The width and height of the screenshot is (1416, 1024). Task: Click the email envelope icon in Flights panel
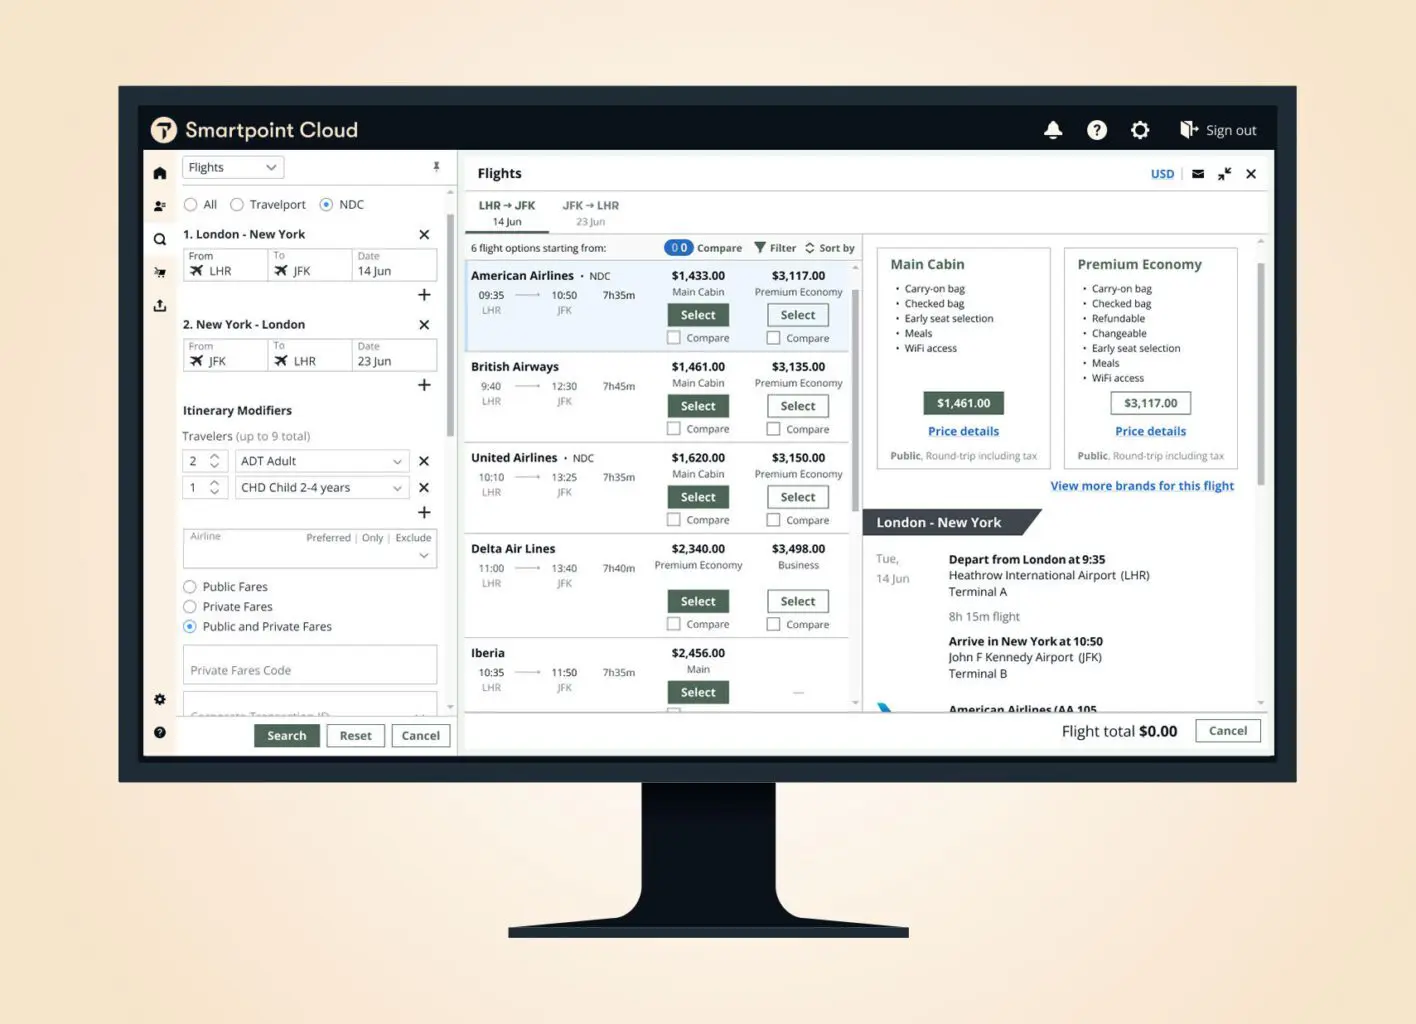[1198, 174]
